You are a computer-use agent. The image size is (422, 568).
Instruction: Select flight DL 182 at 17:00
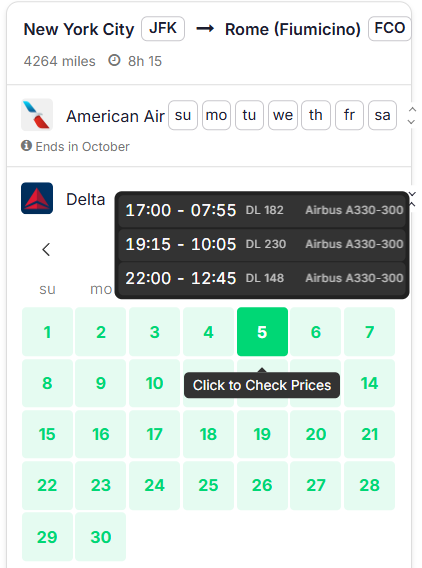[x=262, y=210]
